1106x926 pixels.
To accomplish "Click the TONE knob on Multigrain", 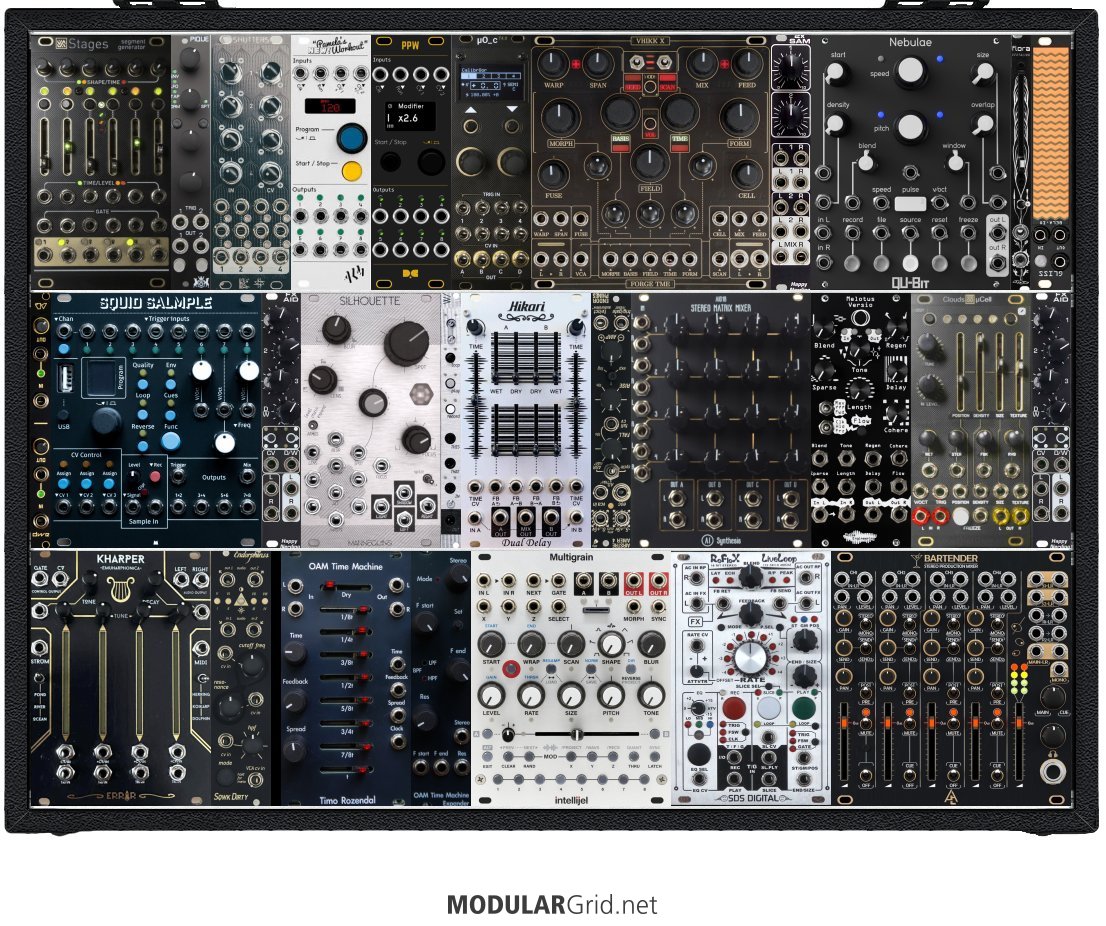I will tap(651, 695).
